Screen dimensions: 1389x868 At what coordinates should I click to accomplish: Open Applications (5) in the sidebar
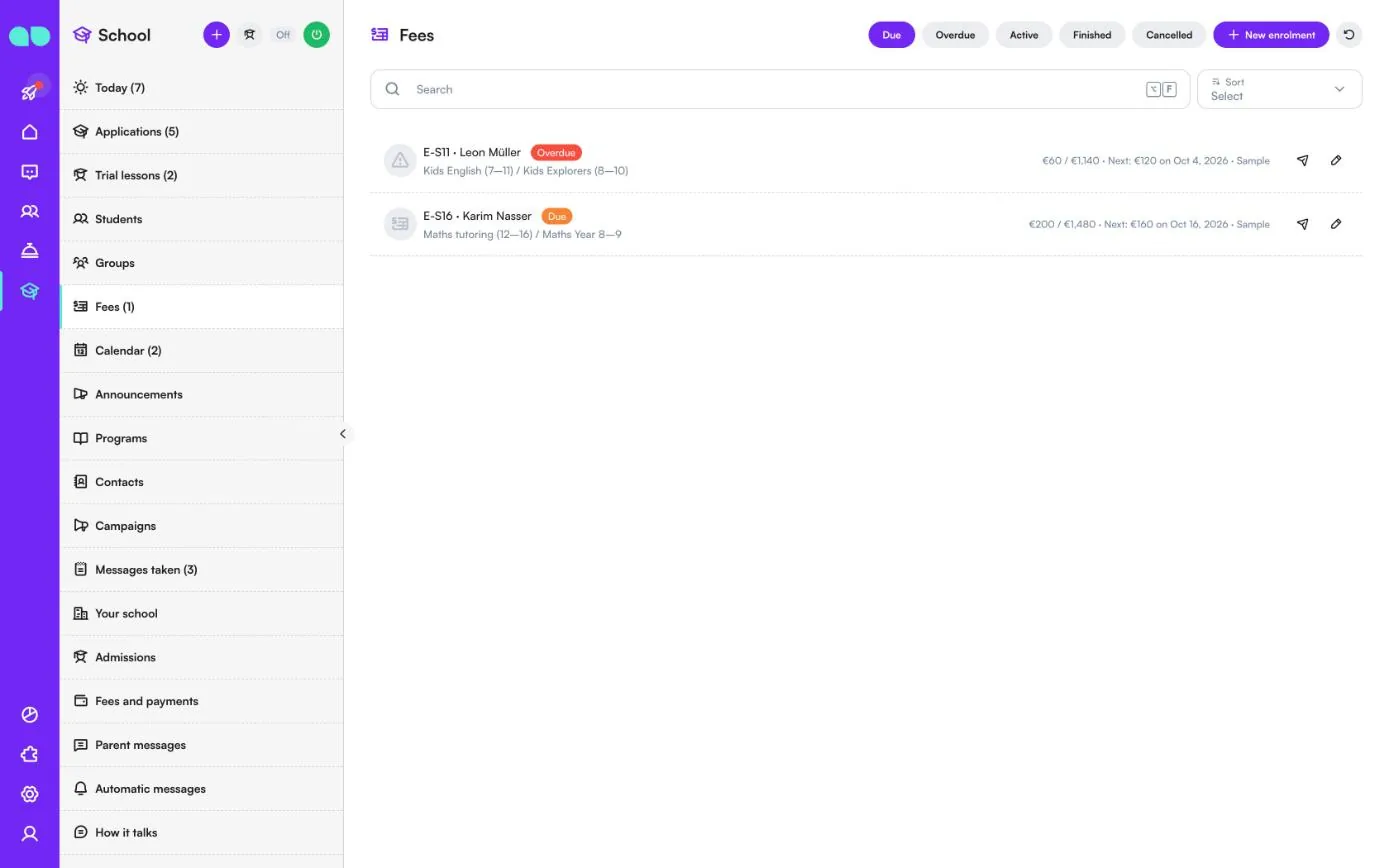pos(201,132)
